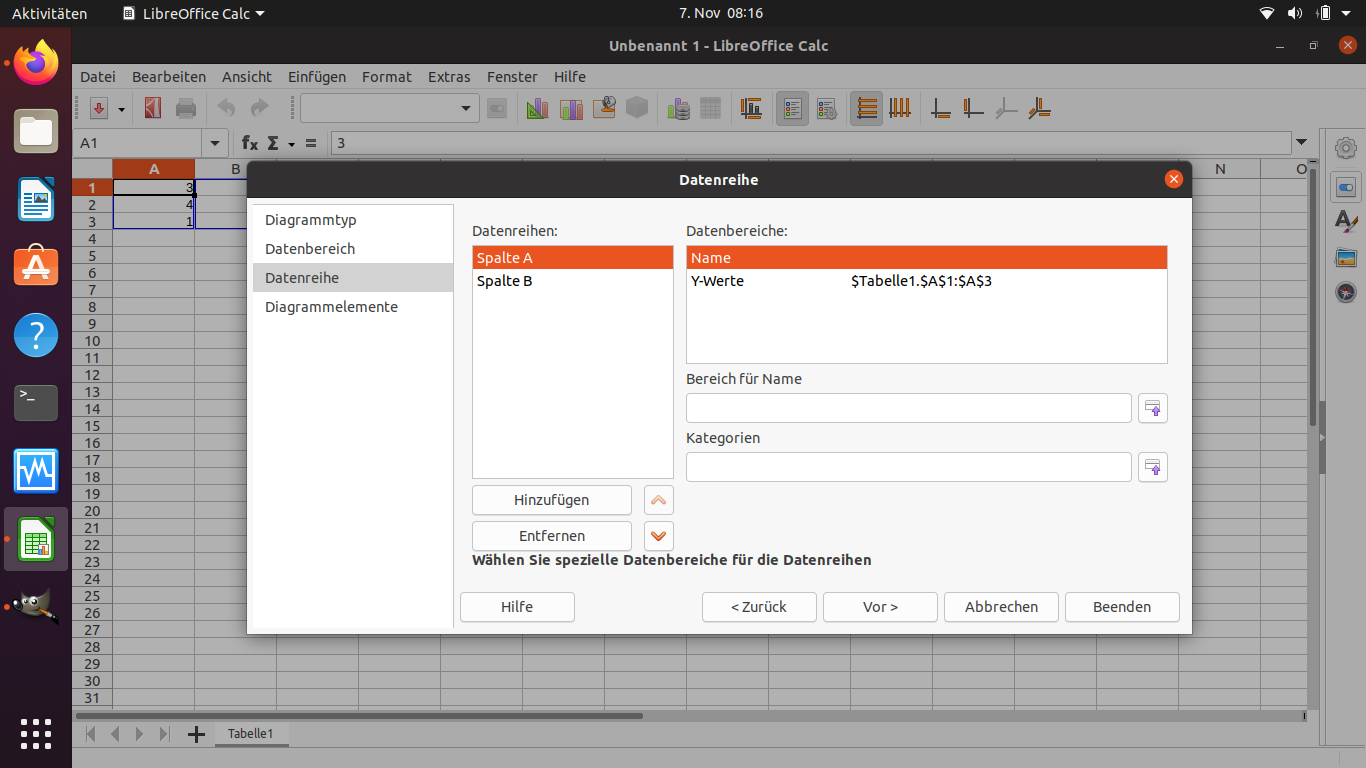Image resolution: width=1366 pixels, height=768 pixels.
Task: Expand the formula bar with its arrow
Action: pyautogui.click(x=1300, y=143)
